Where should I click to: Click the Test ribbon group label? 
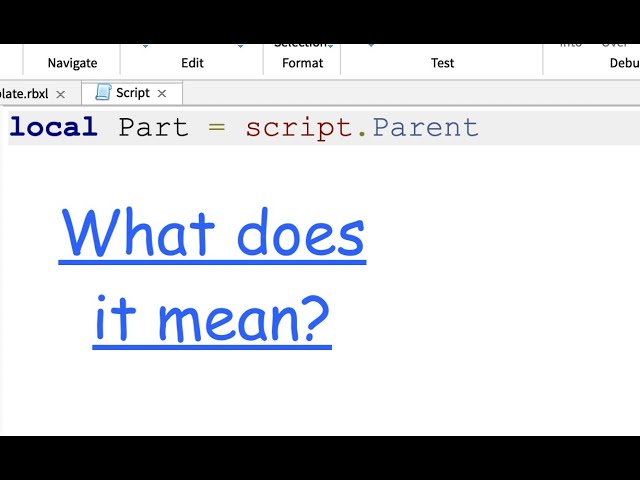pyautogui.click(x=442, y=63)
